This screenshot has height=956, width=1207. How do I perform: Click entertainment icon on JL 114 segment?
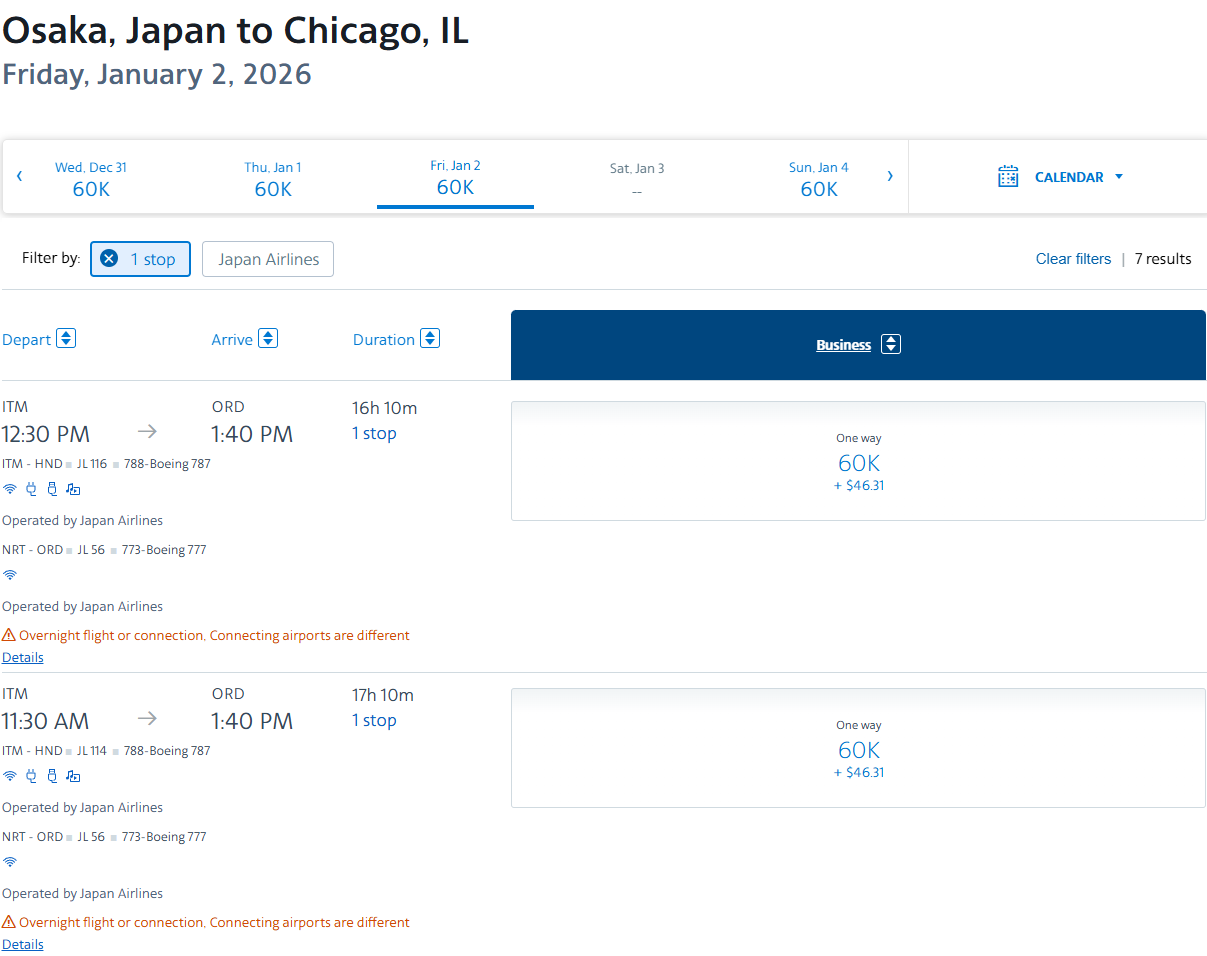point(73,776)
